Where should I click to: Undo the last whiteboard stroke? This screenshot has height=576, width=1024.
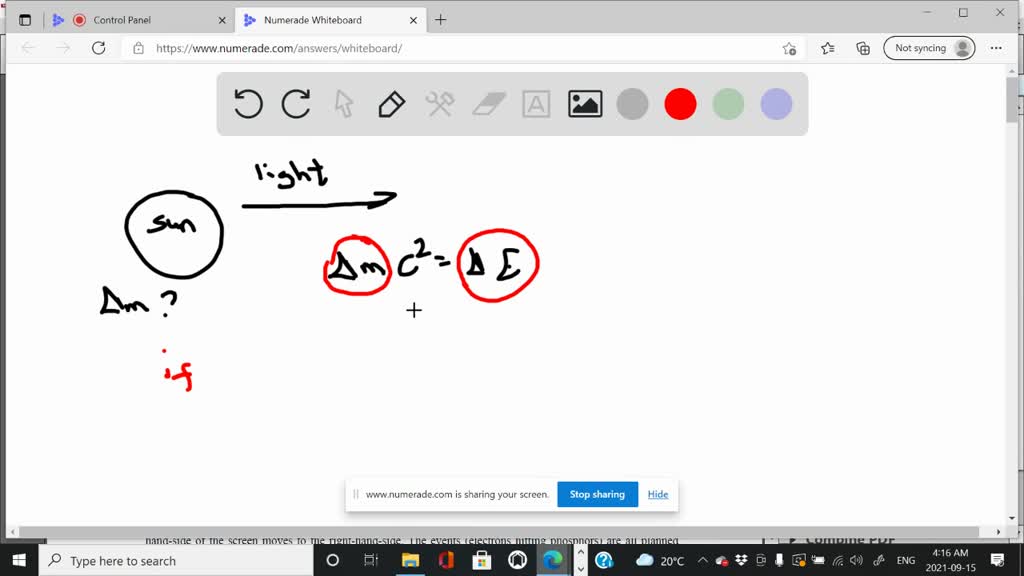coord(248,104)
